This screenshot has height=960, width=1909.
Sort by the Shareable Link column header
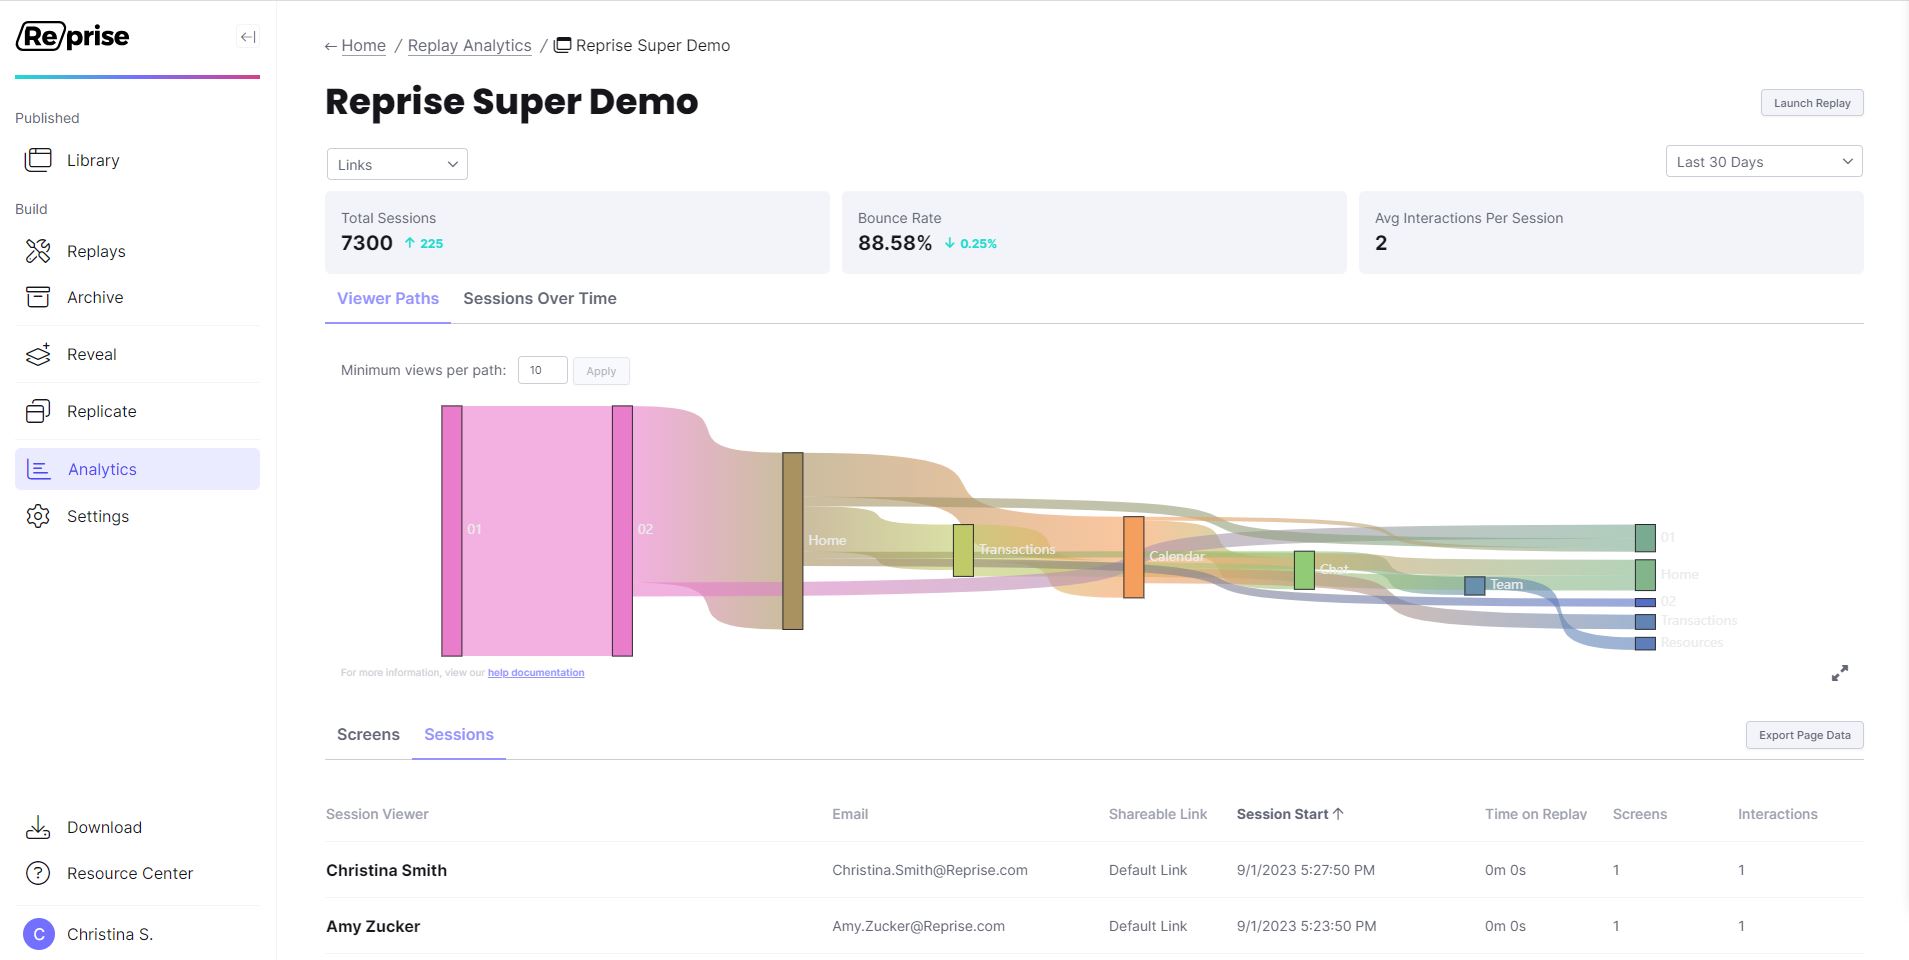point(1158,814)
